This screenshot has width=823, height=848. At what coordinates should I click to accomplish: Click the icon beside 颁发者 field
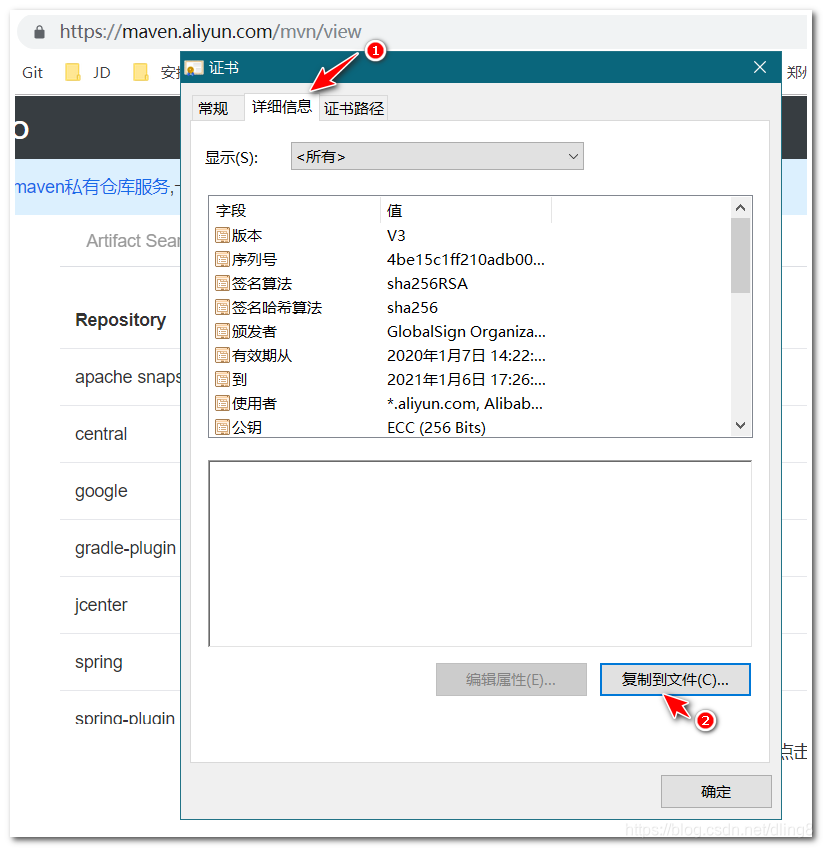point(222,332)
